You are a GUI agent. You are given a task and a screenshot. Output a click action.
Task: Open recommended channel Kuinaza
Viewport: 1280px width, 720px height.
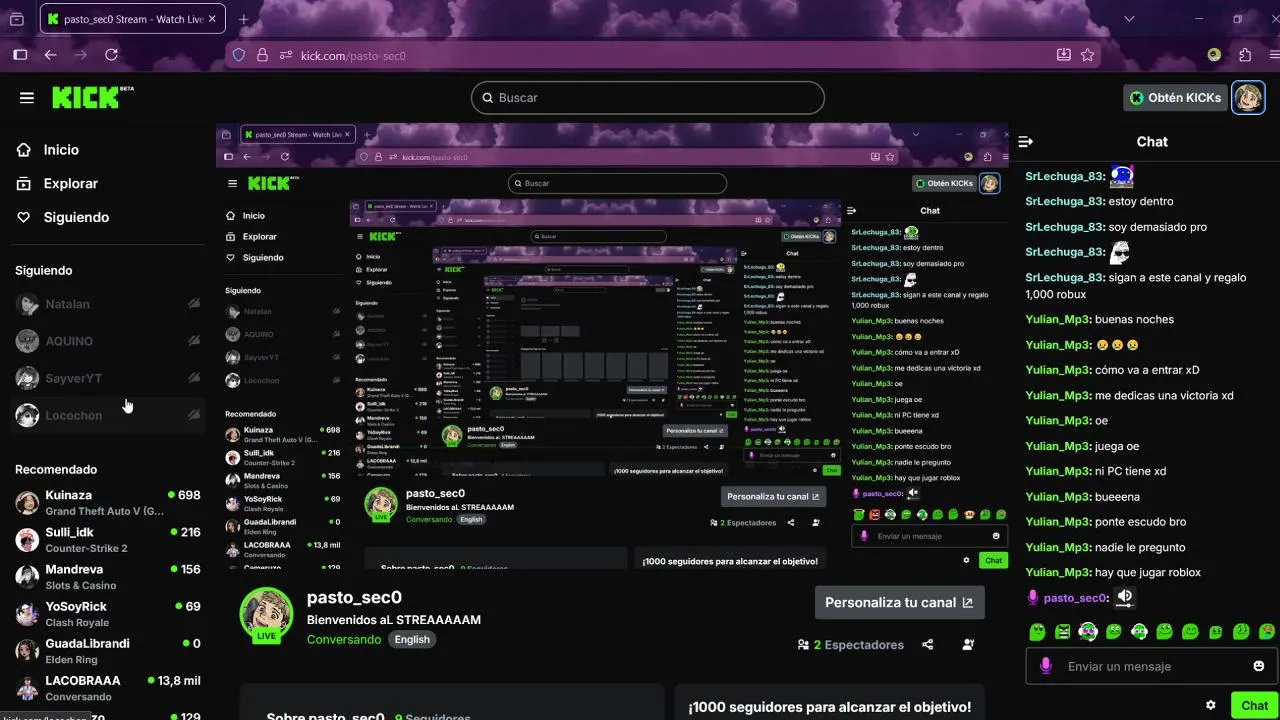click(108, 502)
